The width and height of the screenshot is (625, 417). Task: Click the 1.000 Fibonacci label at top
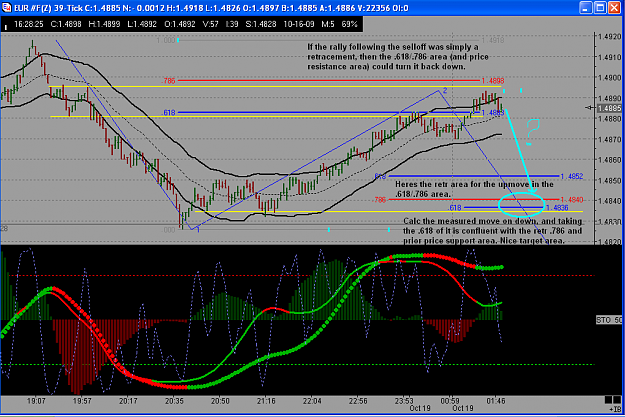click(165, 40)
